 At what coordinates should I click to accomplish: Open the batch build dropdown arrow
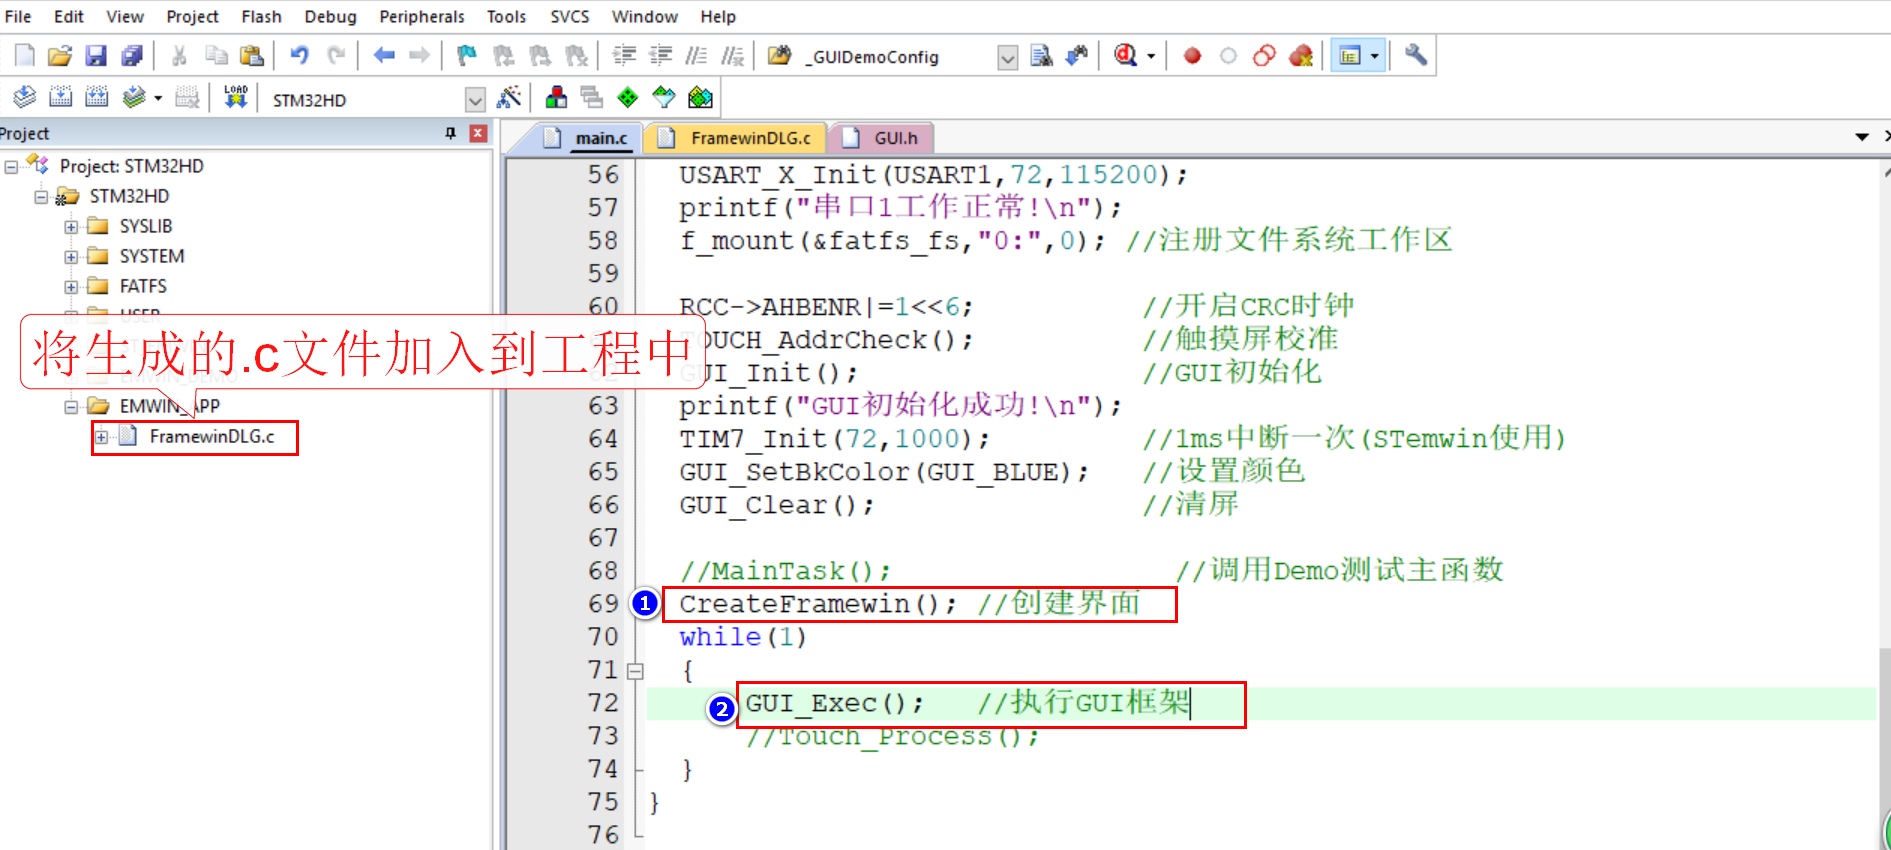click(158, 98)
